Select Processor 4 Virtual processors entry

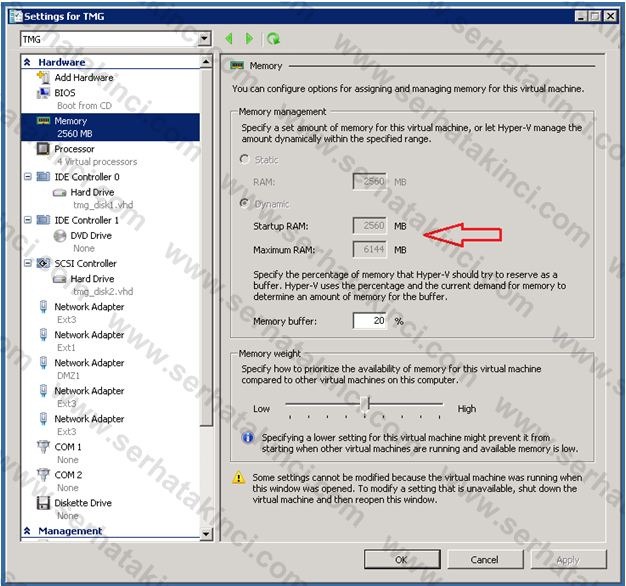(110, 155)
